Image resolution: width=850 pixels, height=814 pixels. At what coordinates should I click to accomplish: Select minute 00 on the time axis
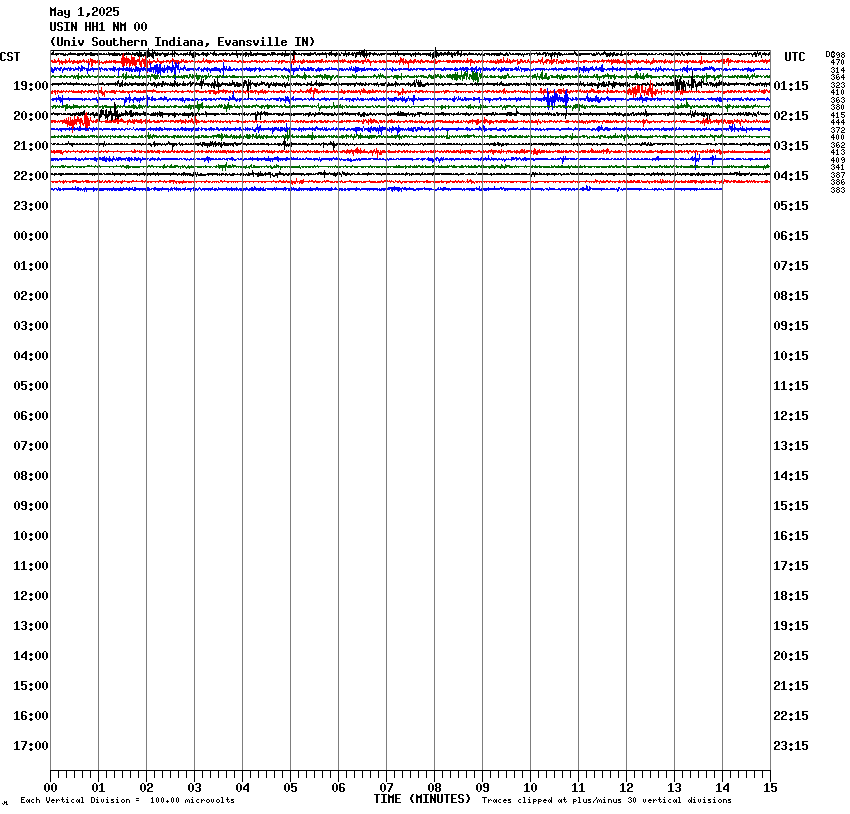pos(50,788)
